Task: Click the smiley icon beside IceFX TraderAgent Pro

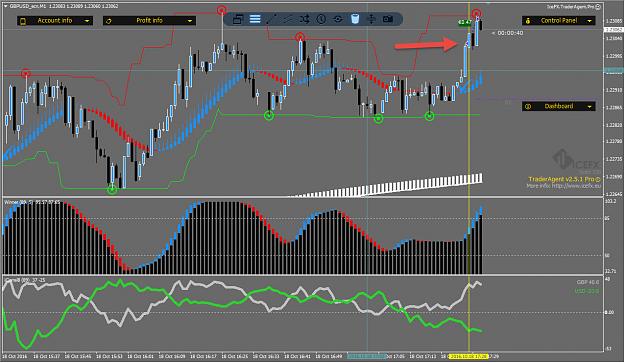Action: pyautogui.click(x=598, y=7)
